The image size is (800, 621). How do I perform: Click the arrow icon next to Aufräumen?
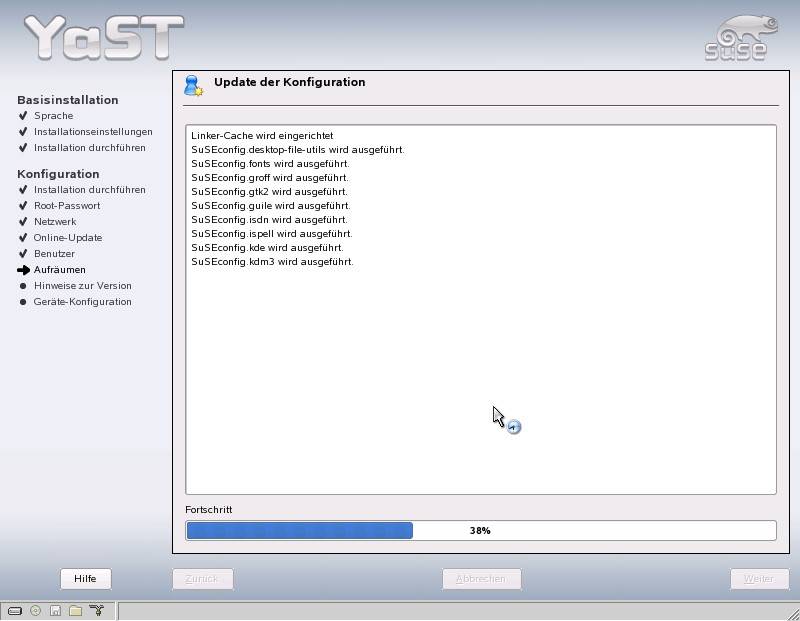pos(23,270)
